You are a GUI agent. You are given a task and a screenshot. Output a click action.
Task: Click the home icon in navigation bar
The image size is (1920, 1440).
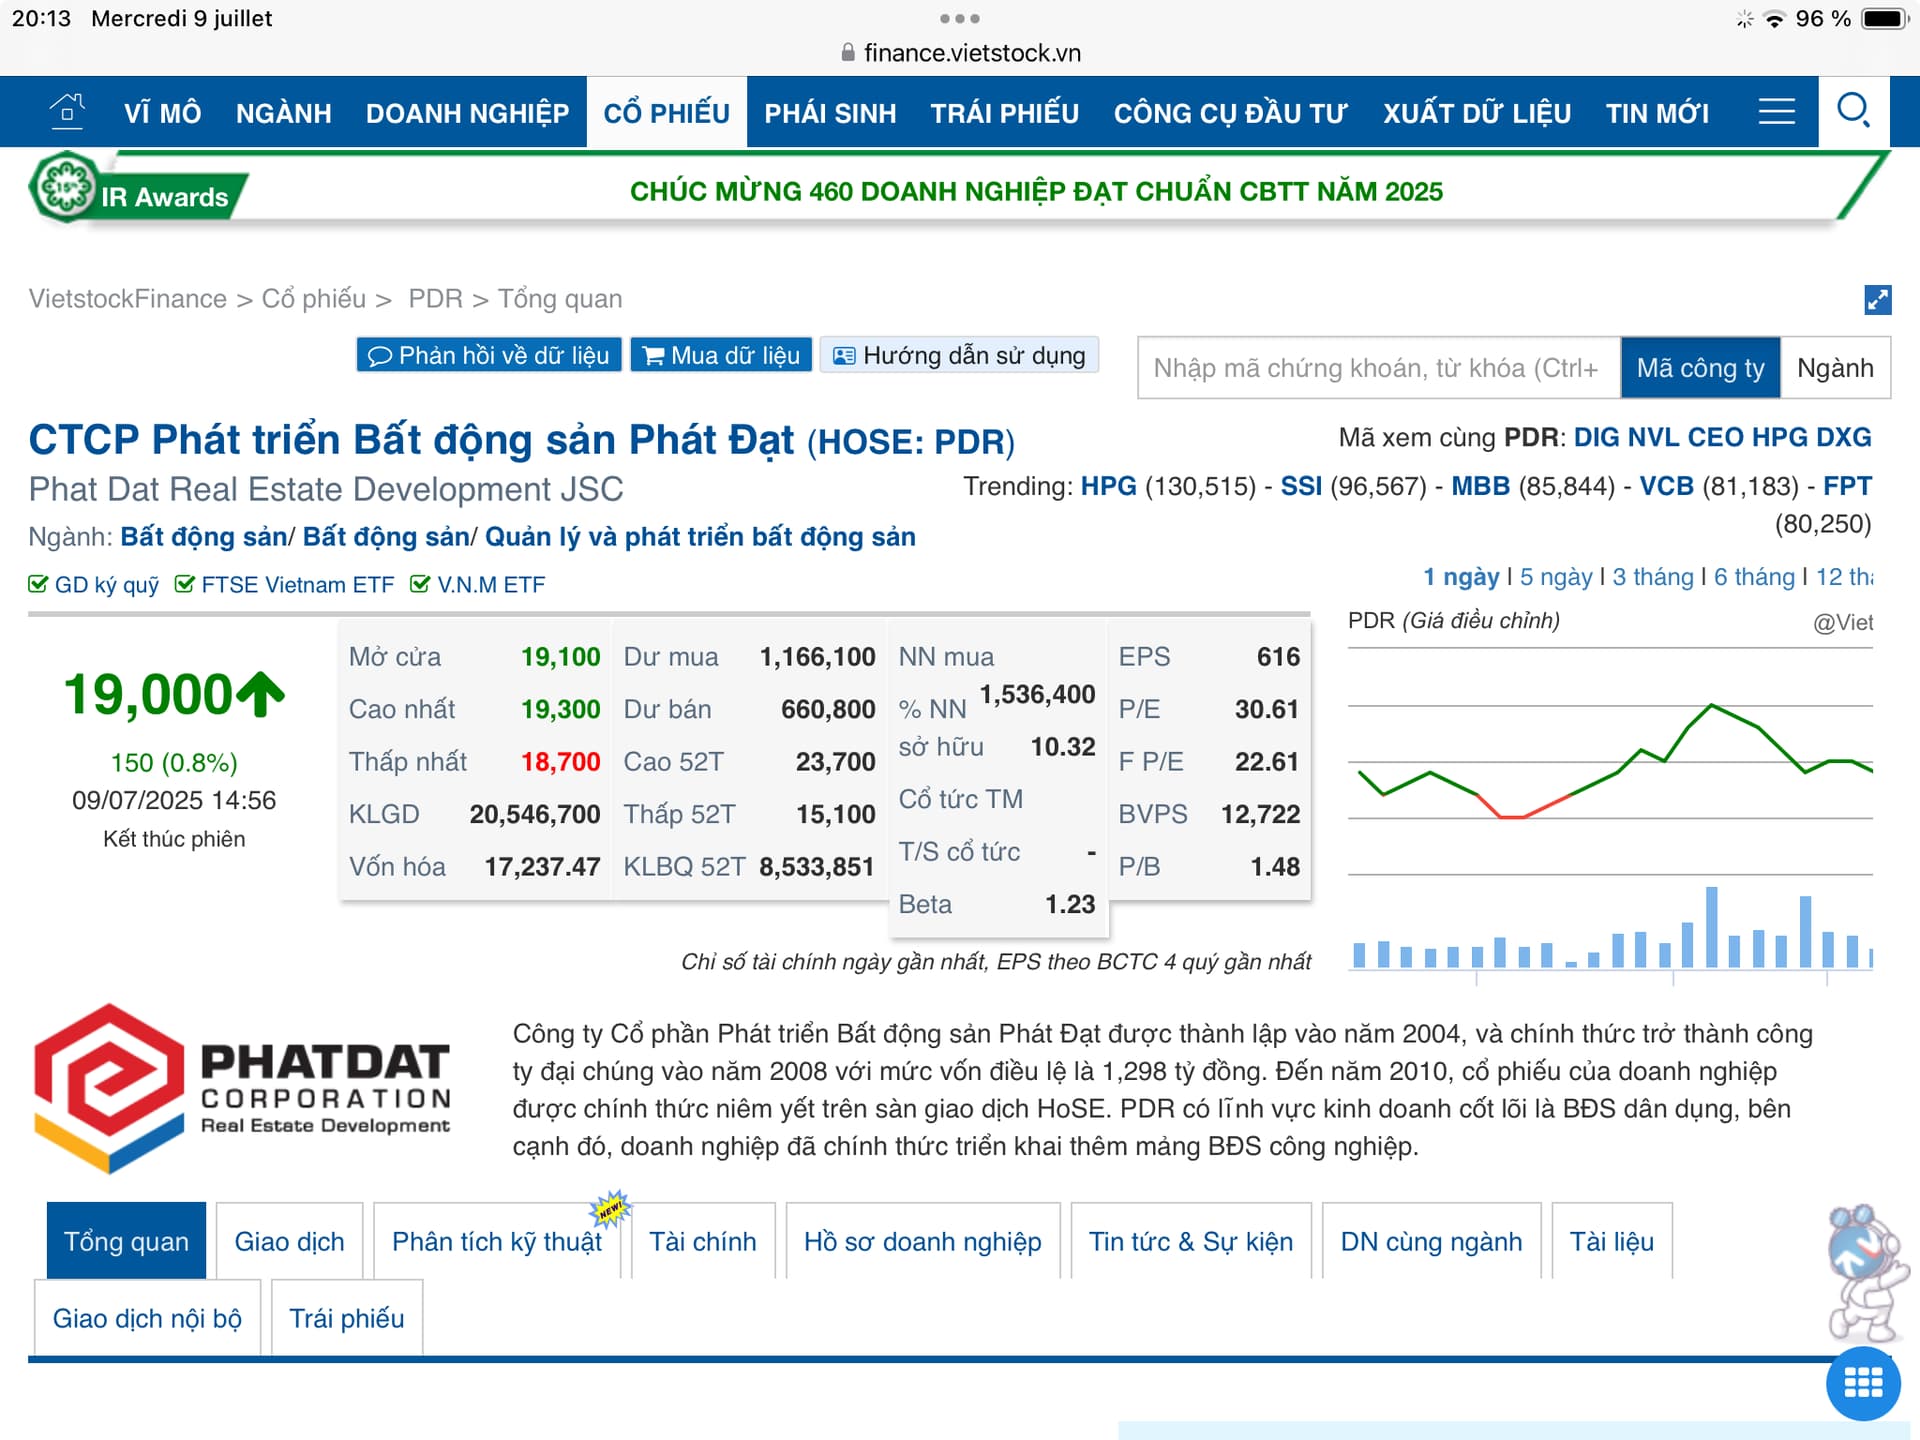67,111
